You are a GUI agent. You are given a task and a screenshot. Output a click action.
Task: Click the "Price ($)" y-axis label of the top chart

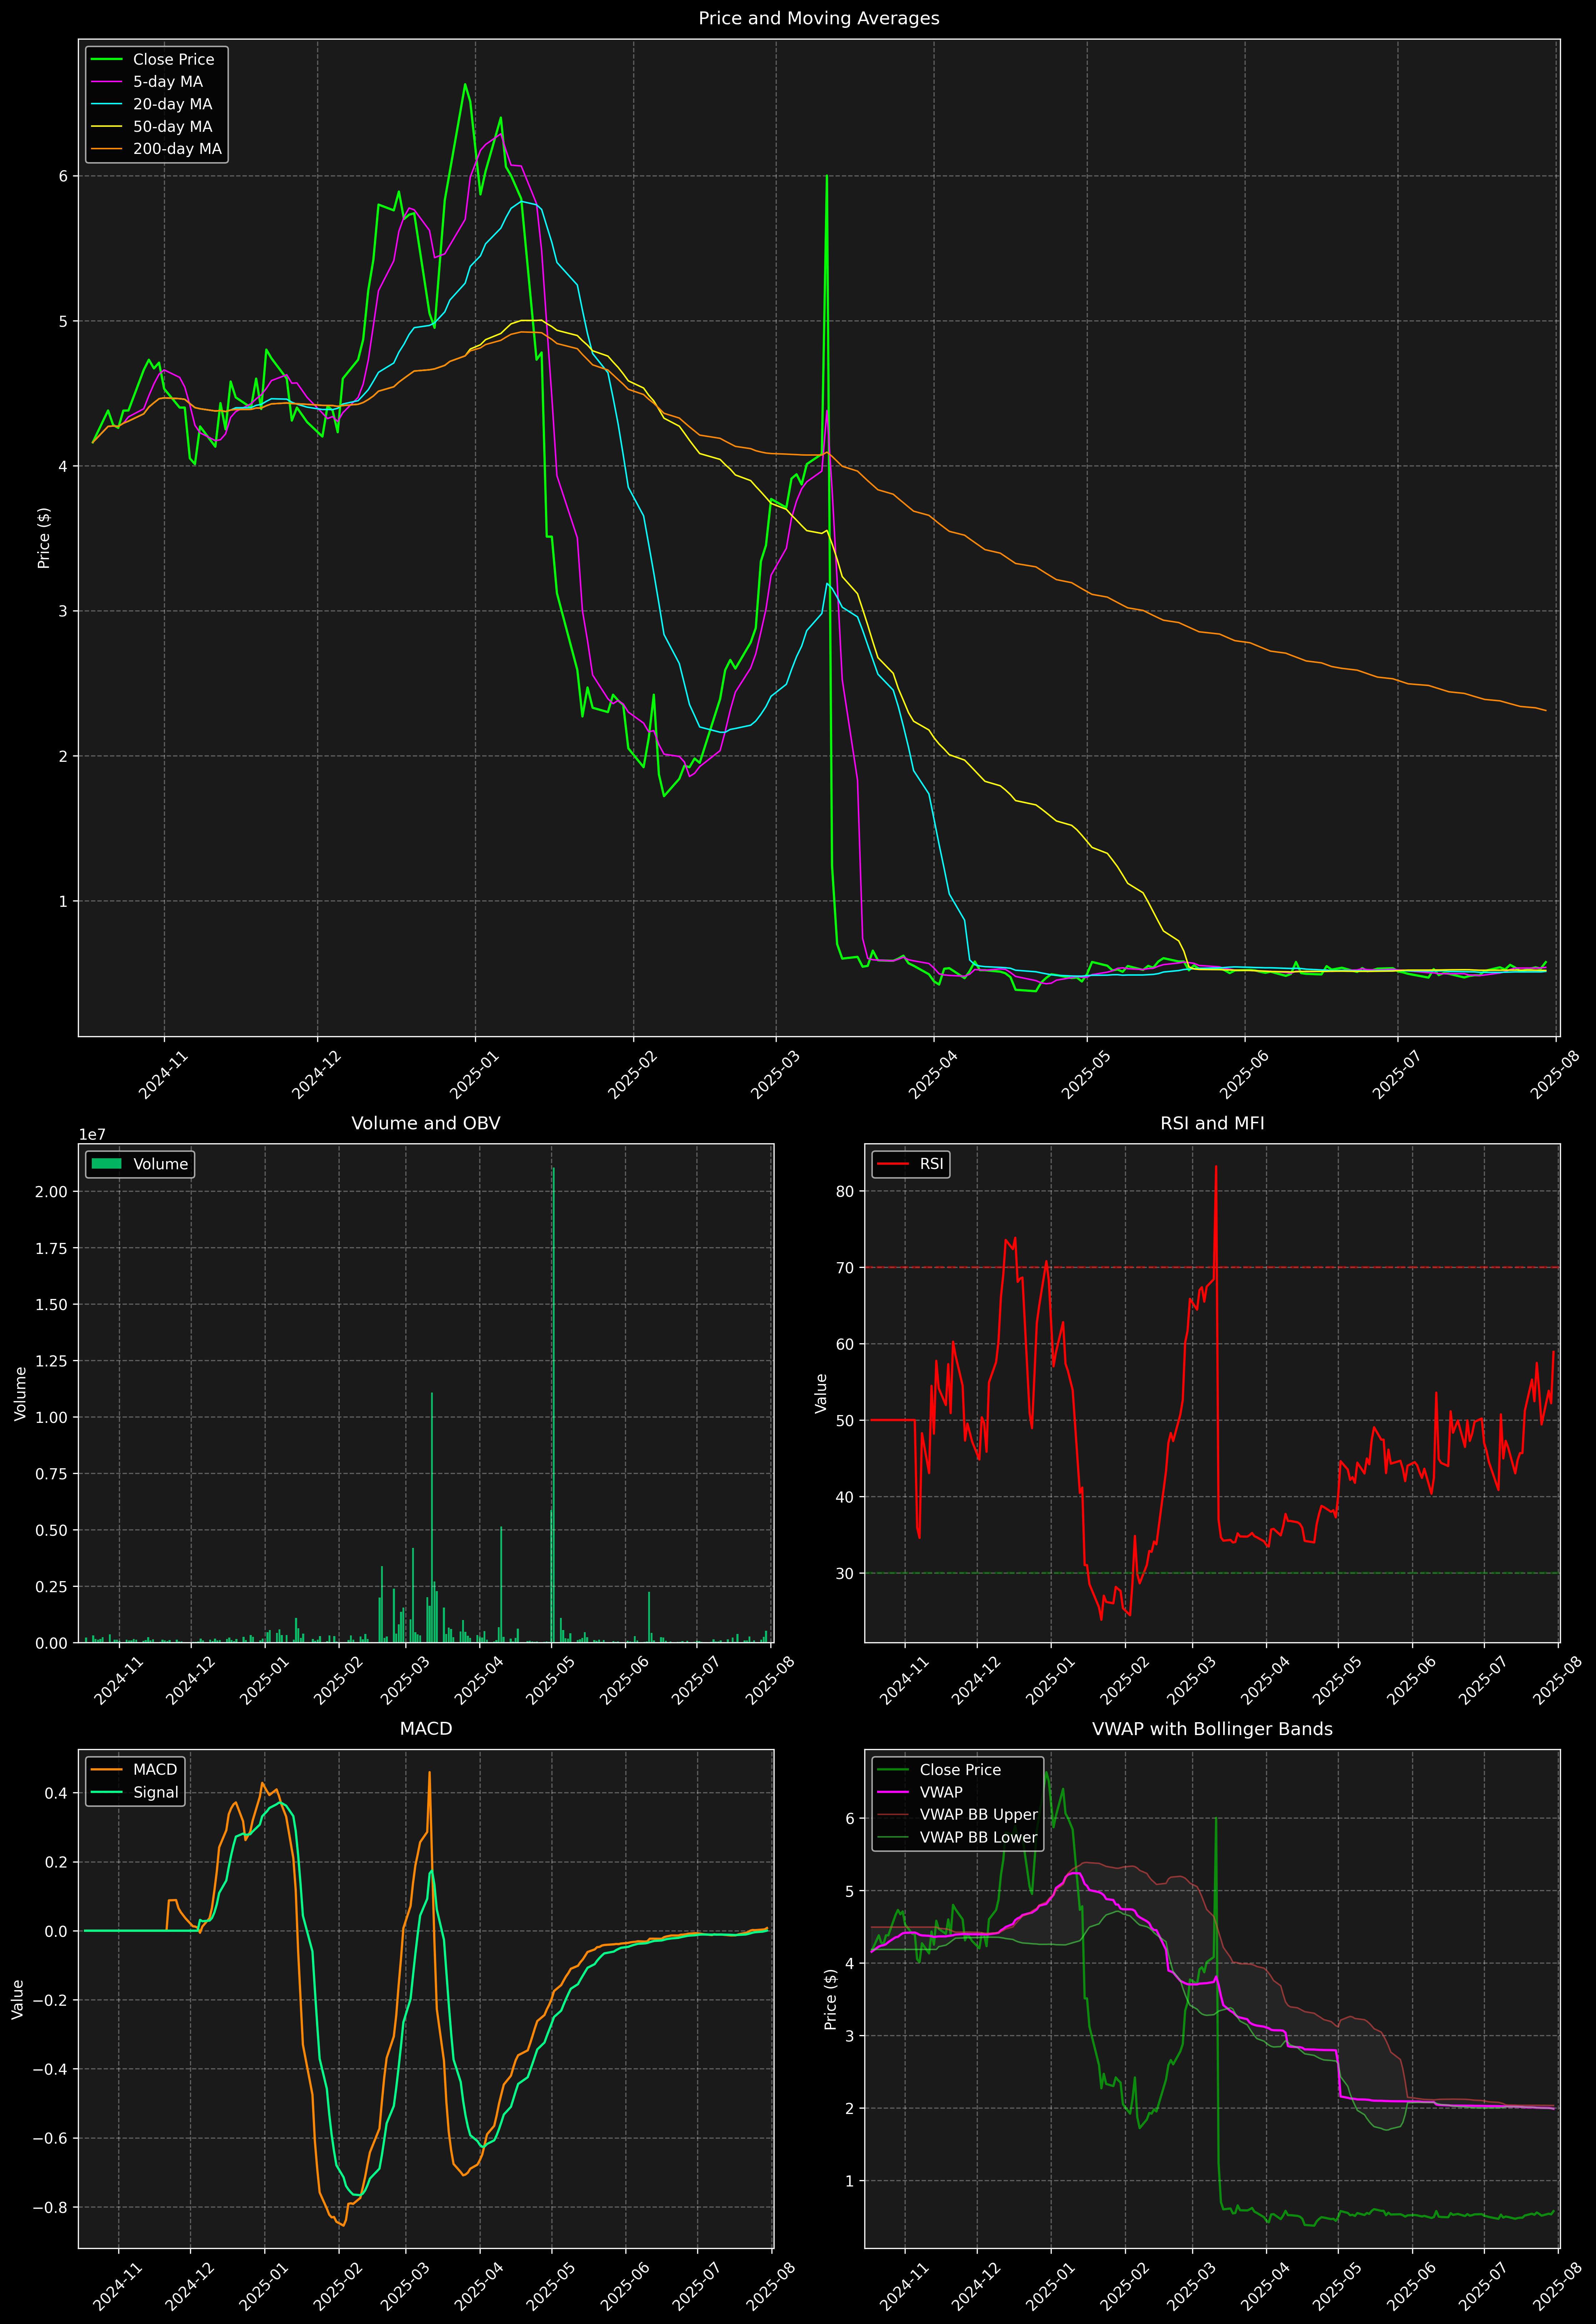(44, 538)
